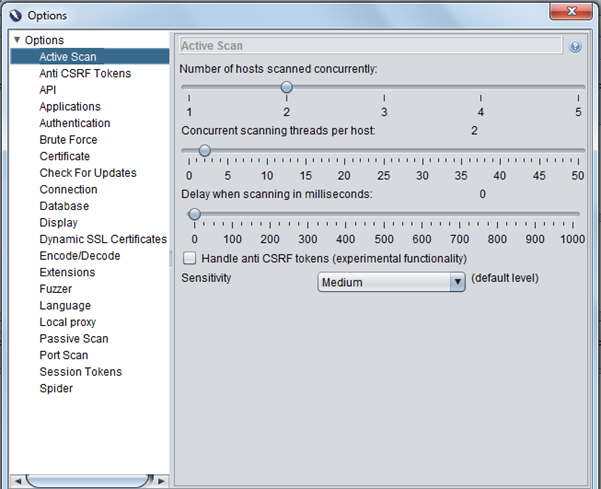Go to Brute Force settings
The height and width of the screenshot is (489, 601).
(68, 140)
